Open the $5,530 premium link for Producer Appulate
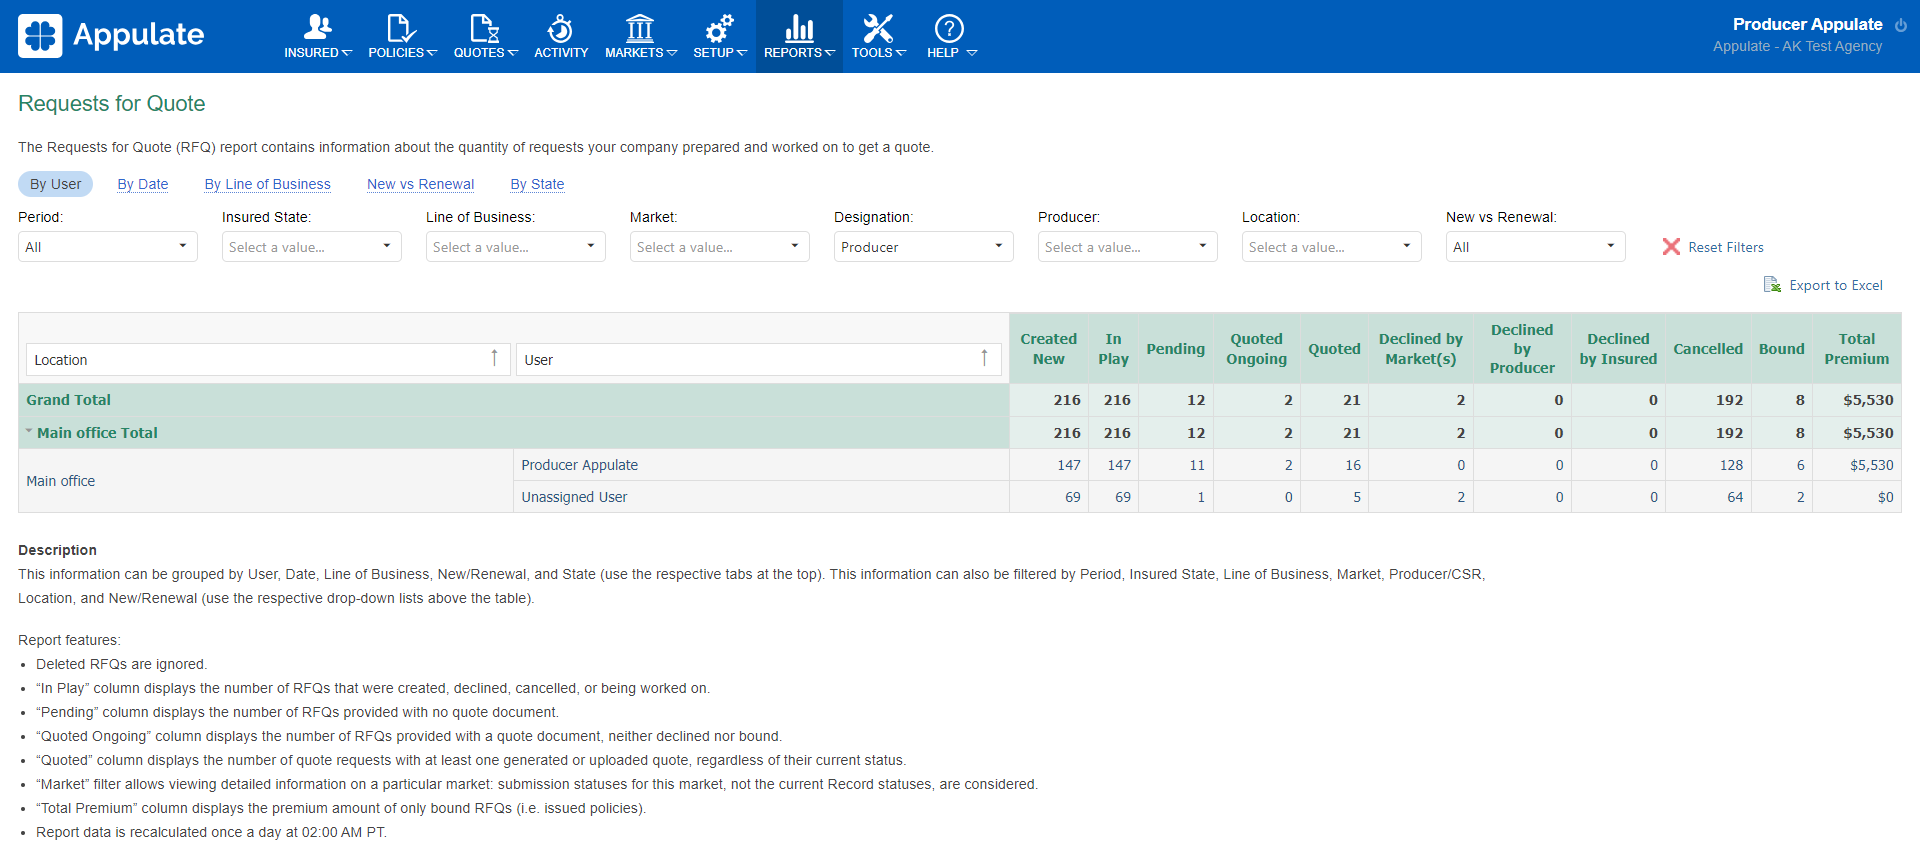This screenshot has height=865, width=1920. (1871, 465)
